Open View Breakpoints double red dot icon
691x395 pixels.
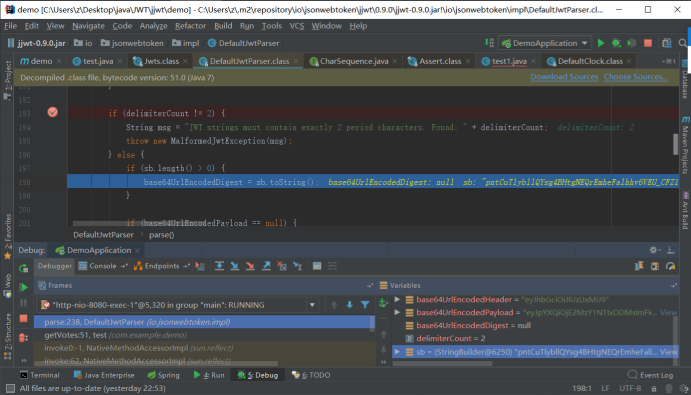pyautogui.click(x=23, y=338)
